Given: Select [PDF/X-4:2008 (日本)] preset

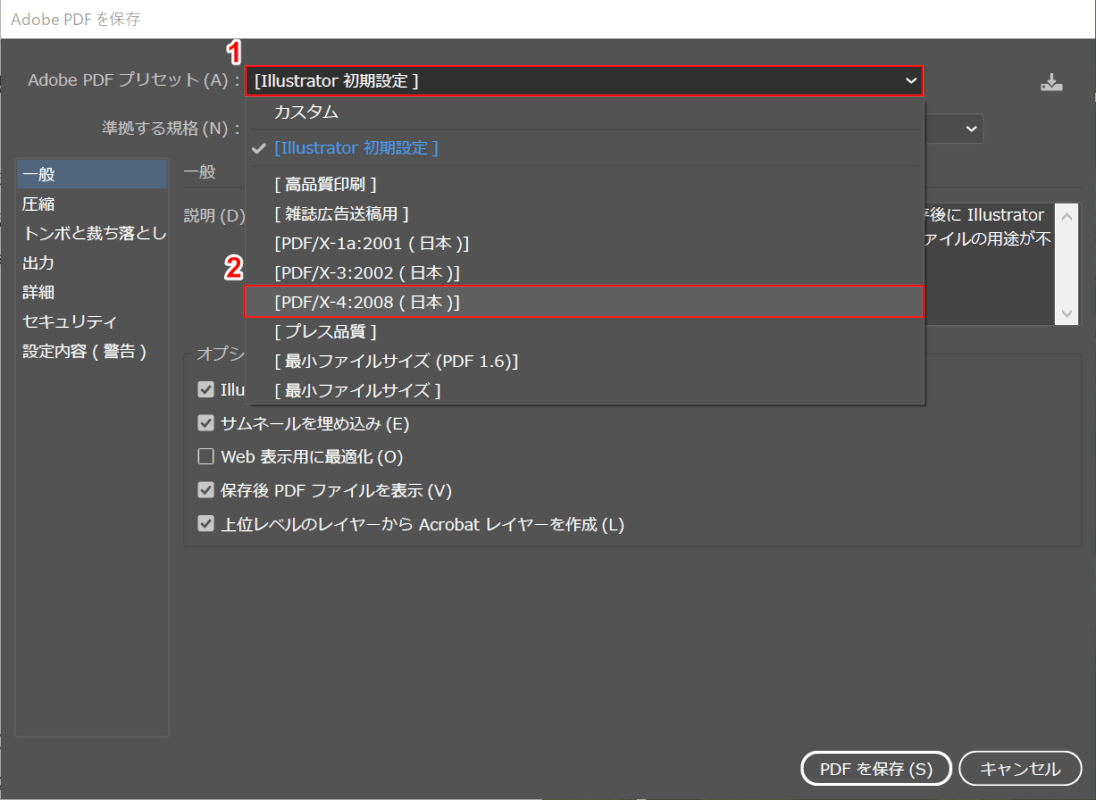Looking at the screenshot, I should click(x=584, y=302).
